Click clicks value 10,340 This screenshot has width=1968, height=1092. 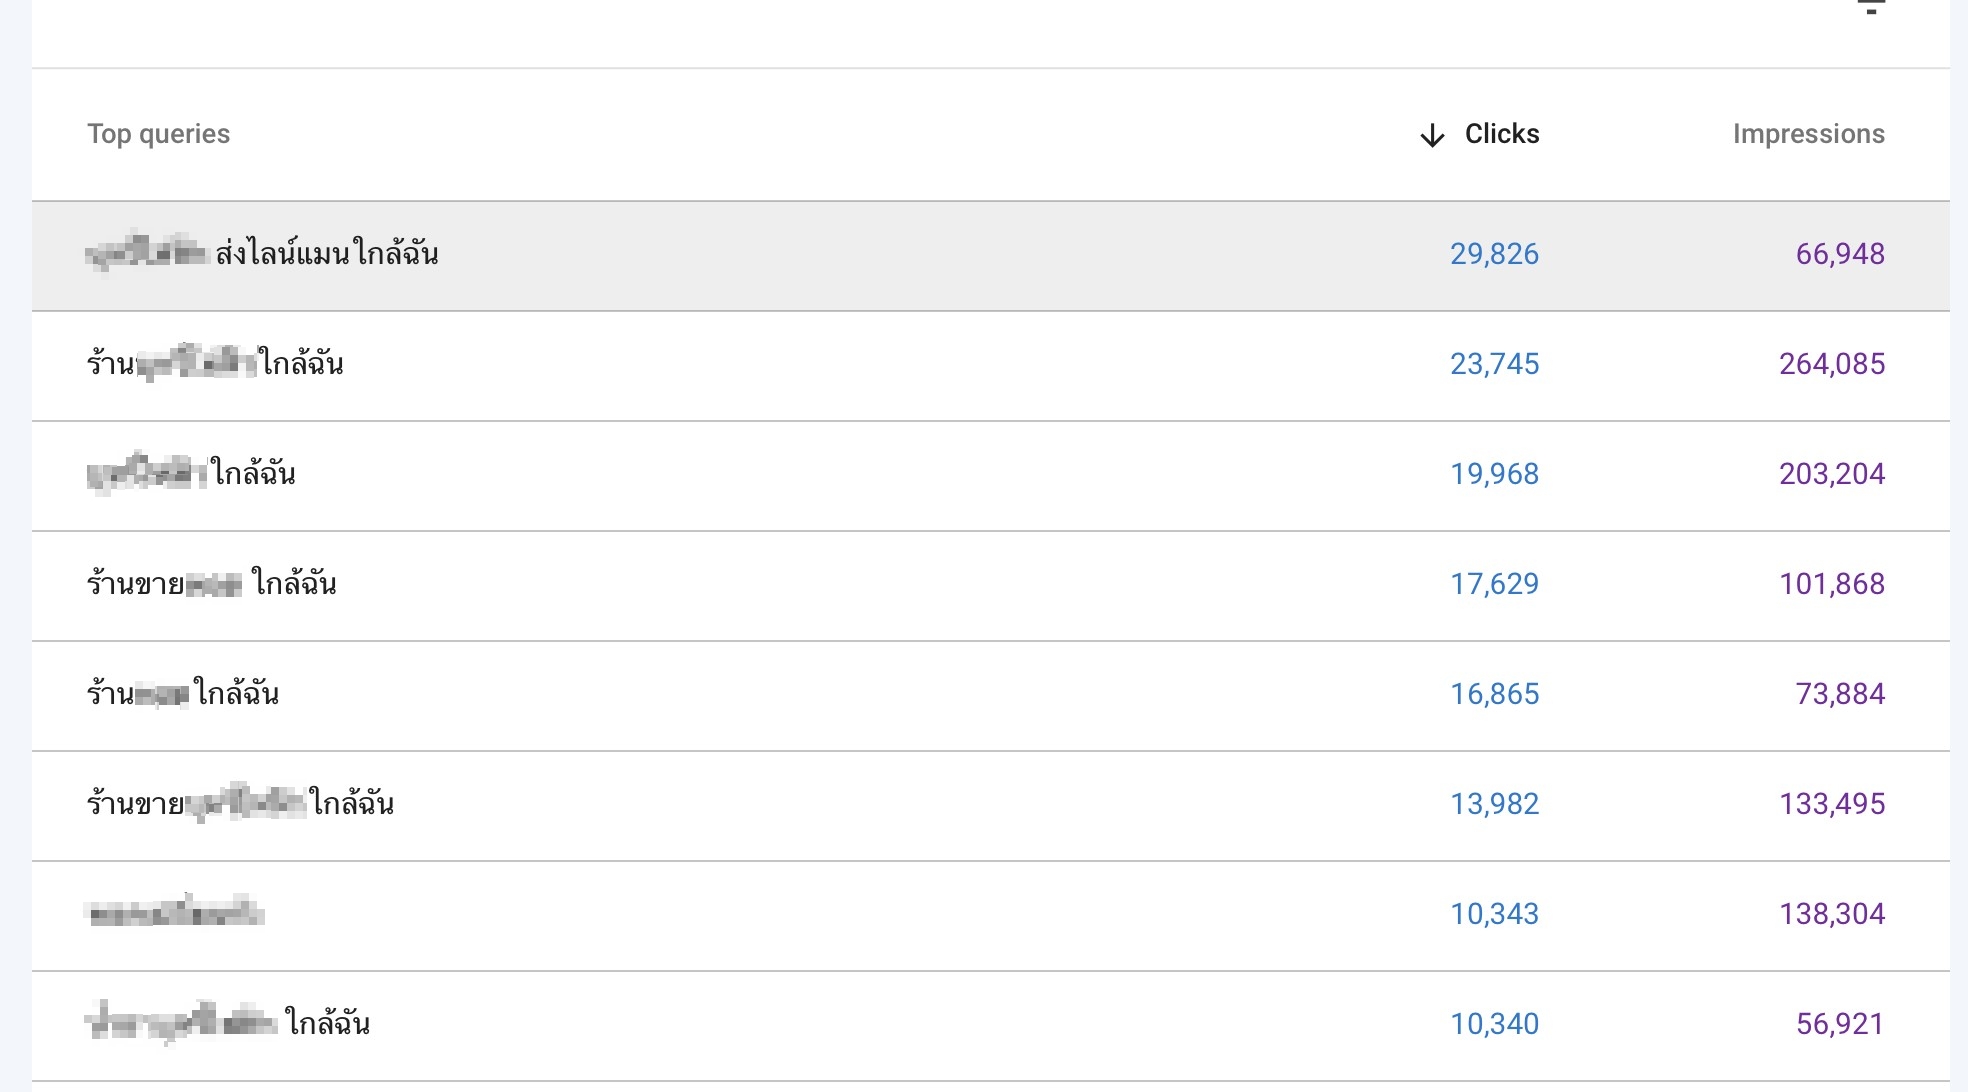coord(1494,1024)
